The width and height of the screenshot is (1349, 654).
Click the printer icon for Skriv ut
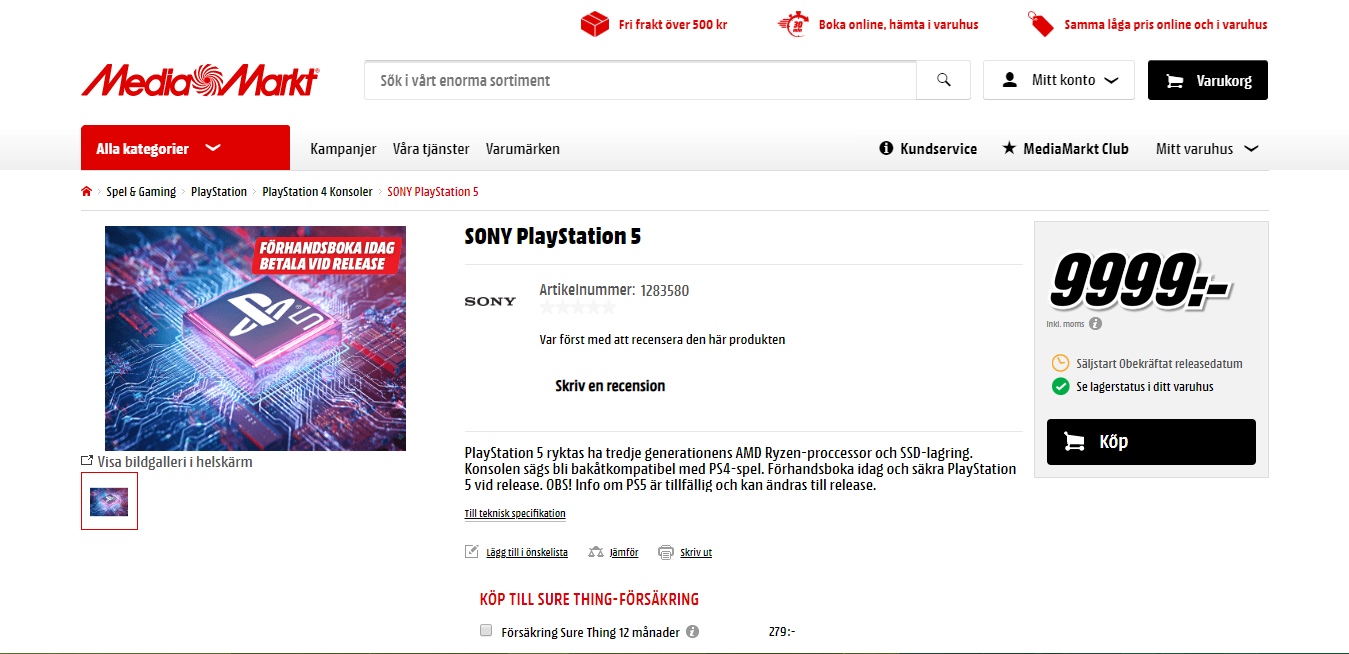[x=666, y=552]
